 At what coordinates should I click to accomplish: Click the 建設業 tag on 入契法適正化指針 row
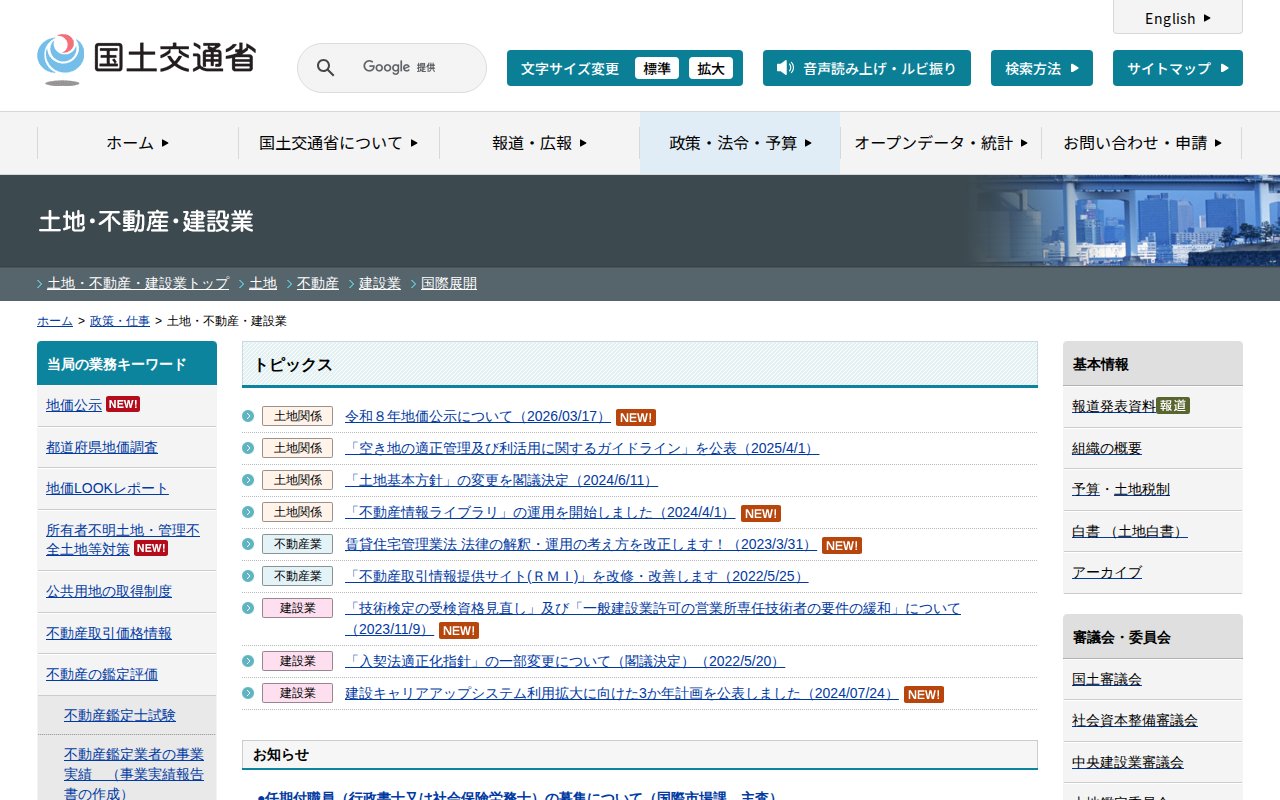tap(297, 661)
